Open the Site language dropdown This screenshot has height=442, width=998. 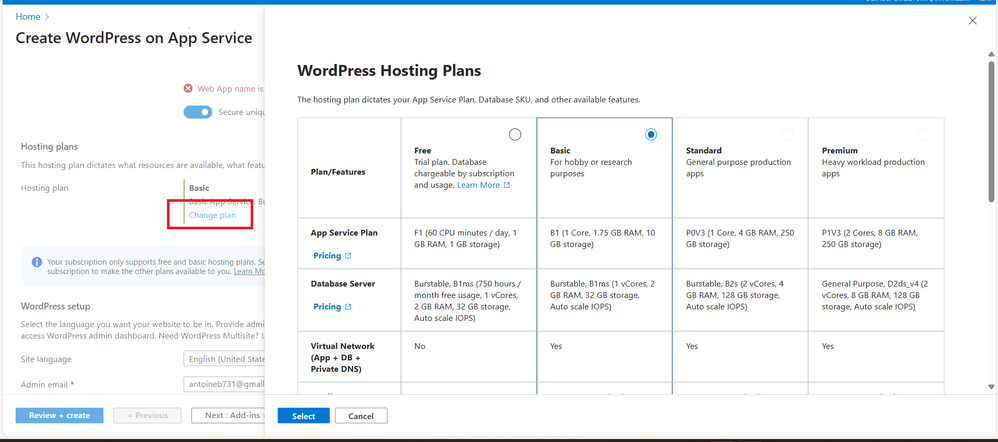(x=224, y=359)
